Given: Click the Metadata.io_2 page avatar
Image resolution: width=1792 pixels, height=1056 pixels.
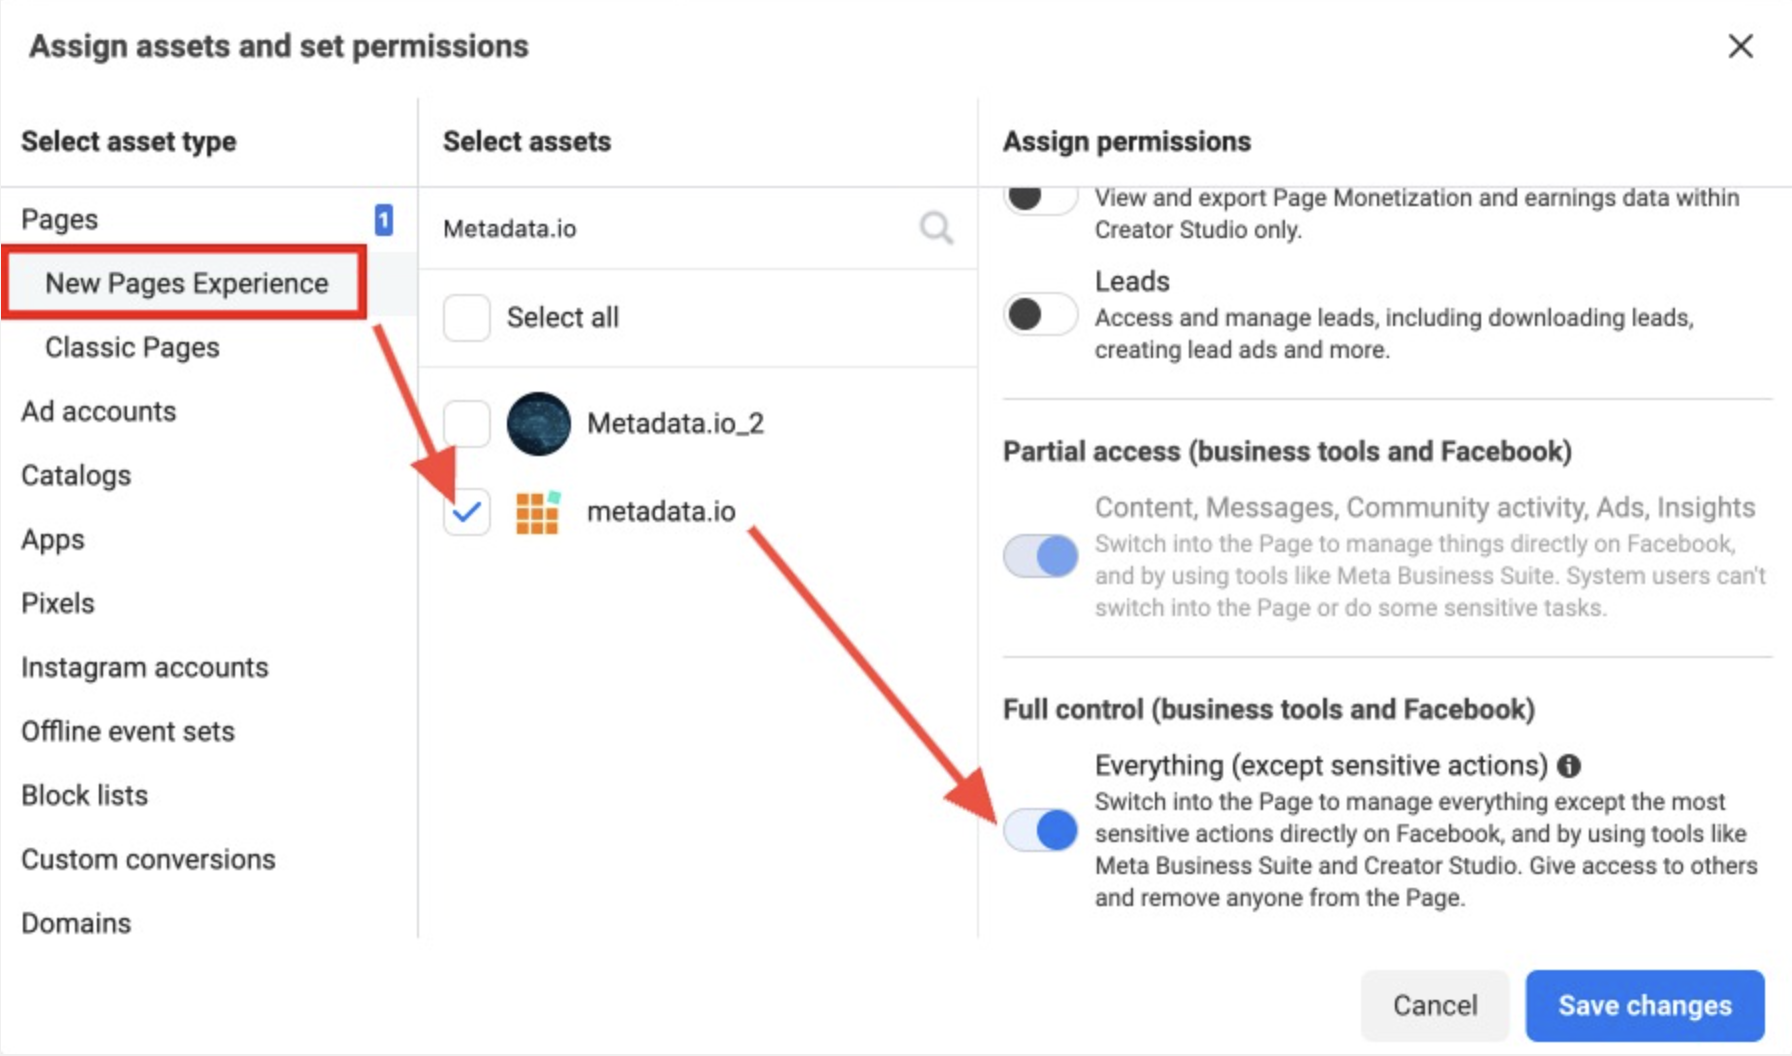Looking at the screenshot, I should point(538,424).
